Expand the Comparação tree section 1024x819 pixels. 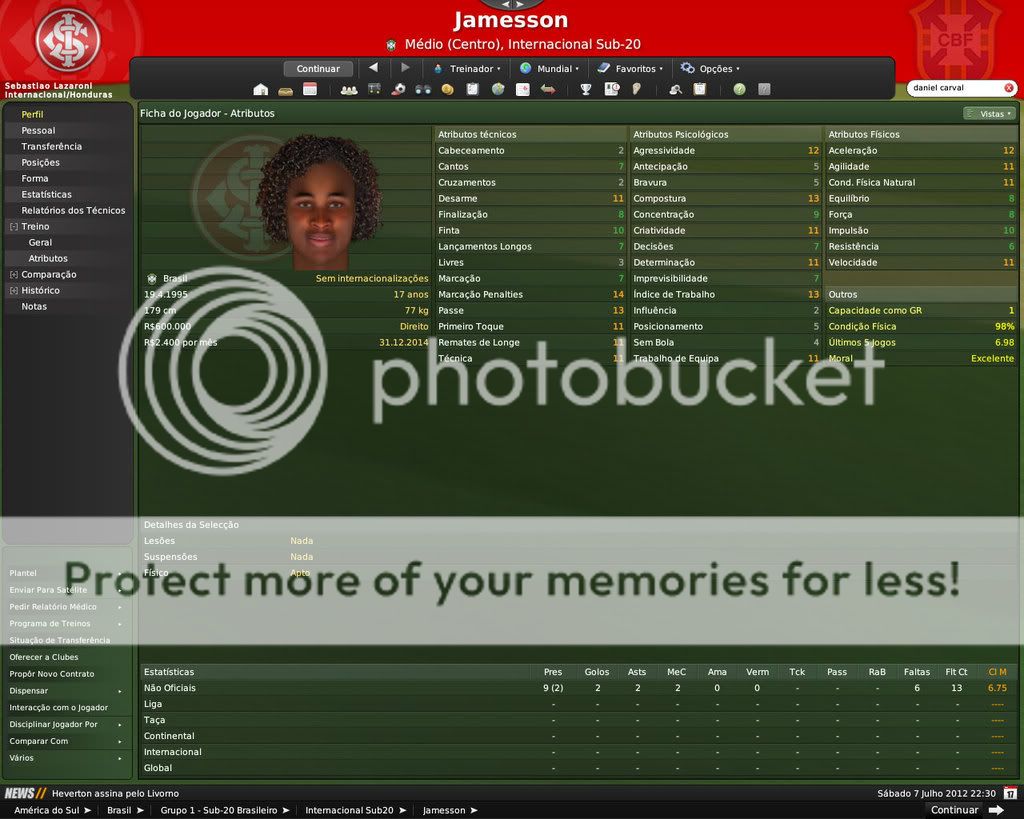[x=13, y=275]
